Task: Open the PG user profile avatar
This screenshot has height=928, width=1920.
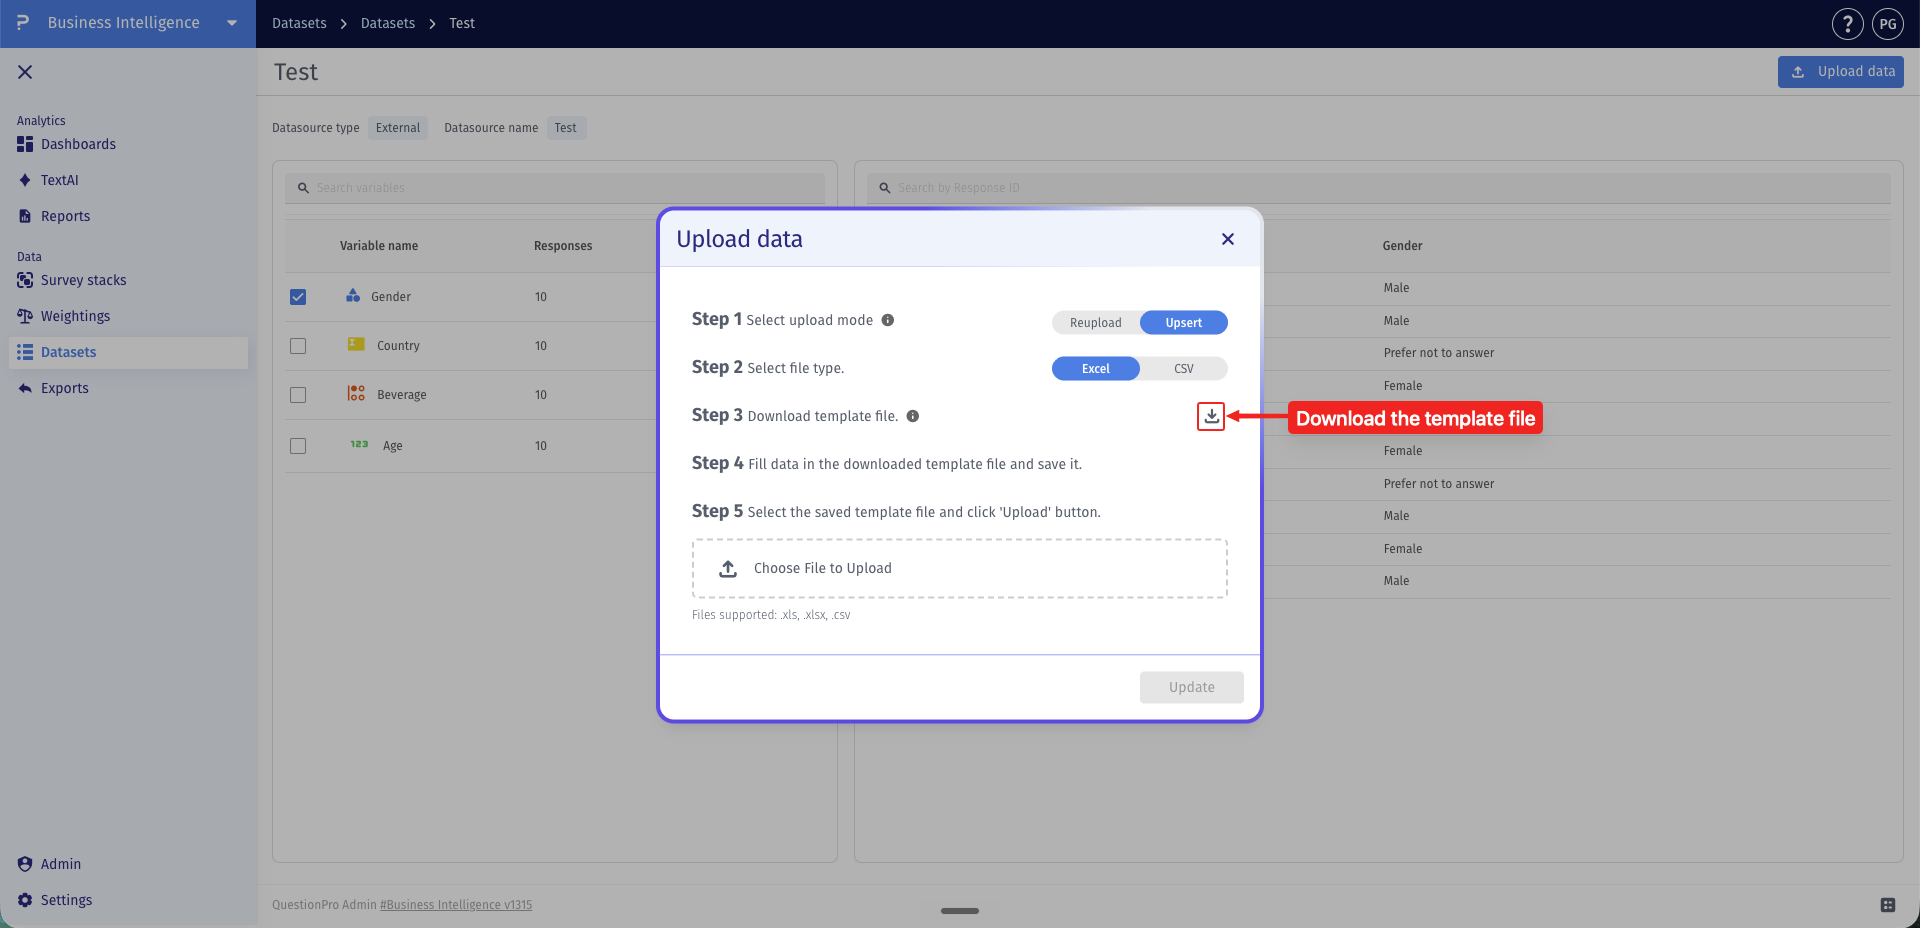Action: [x=1888, y=23]
